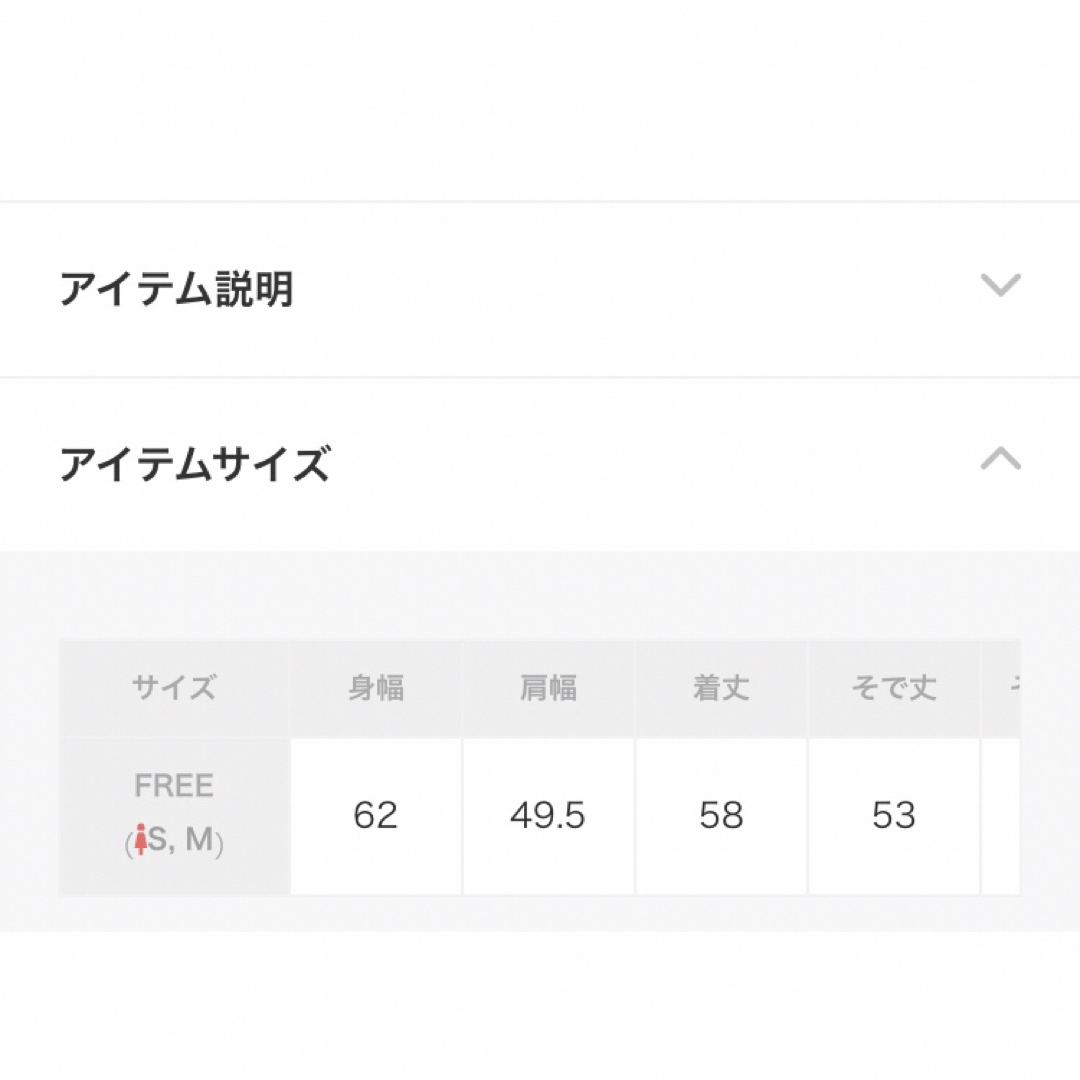Select the アイテムサイズ heading text
Viewport: 1080px width, 1080px height.
pyautogui.click(x=195, y=463)
